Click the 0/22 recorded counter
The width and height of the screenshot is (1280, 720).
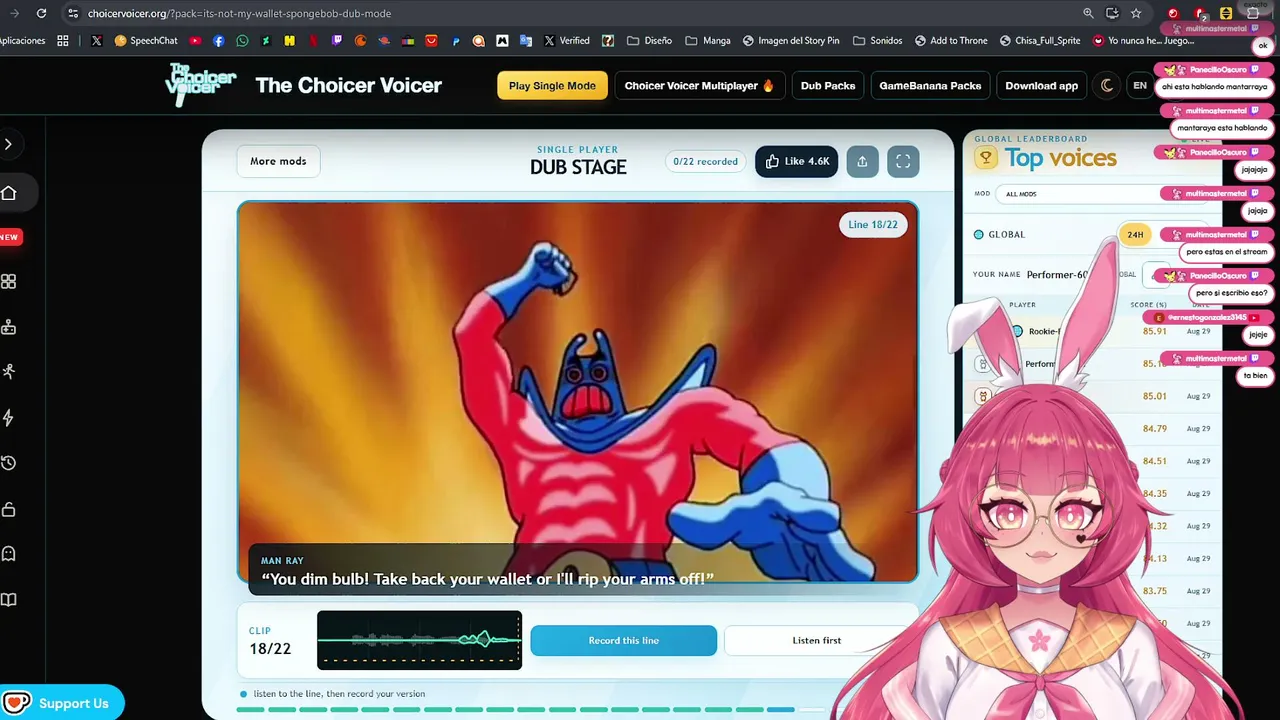(x=706, y=161)
